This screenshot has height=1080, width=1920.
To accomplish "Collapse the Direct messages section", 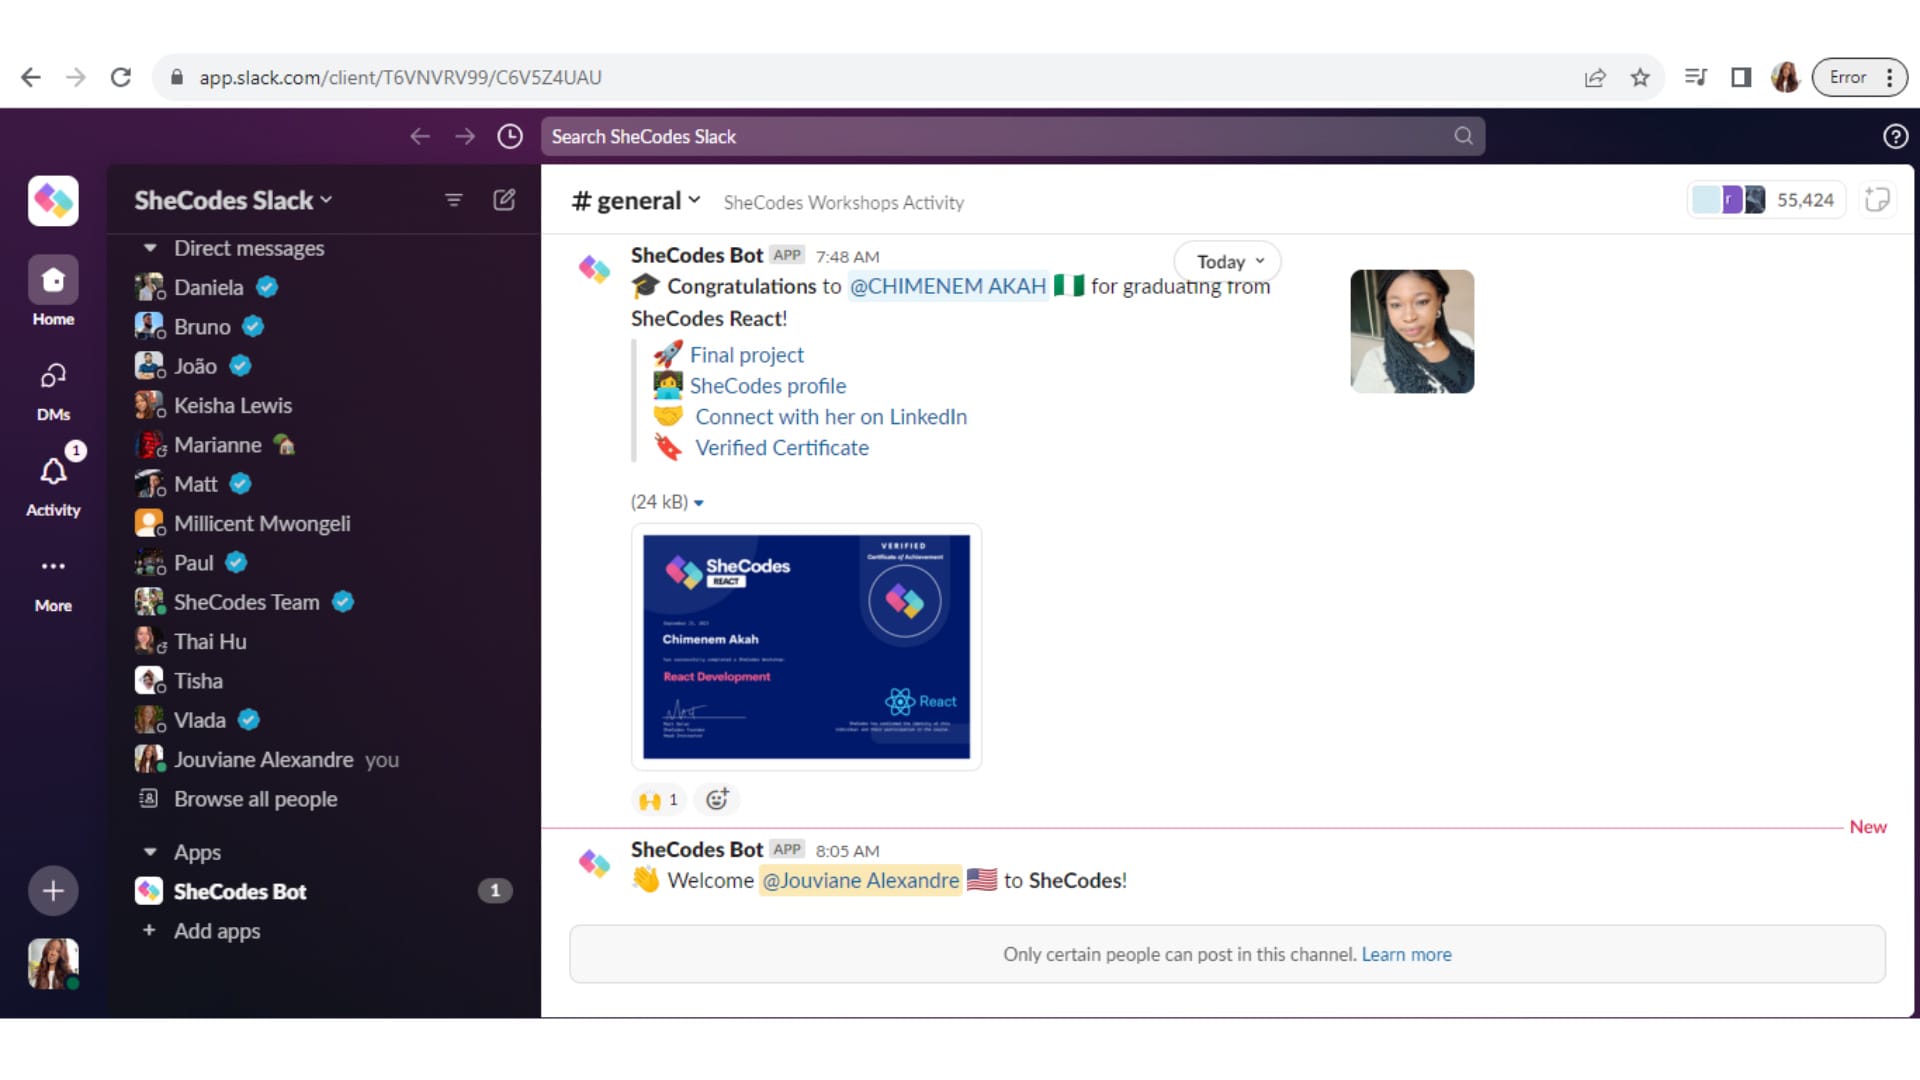I will coord(150,248).
